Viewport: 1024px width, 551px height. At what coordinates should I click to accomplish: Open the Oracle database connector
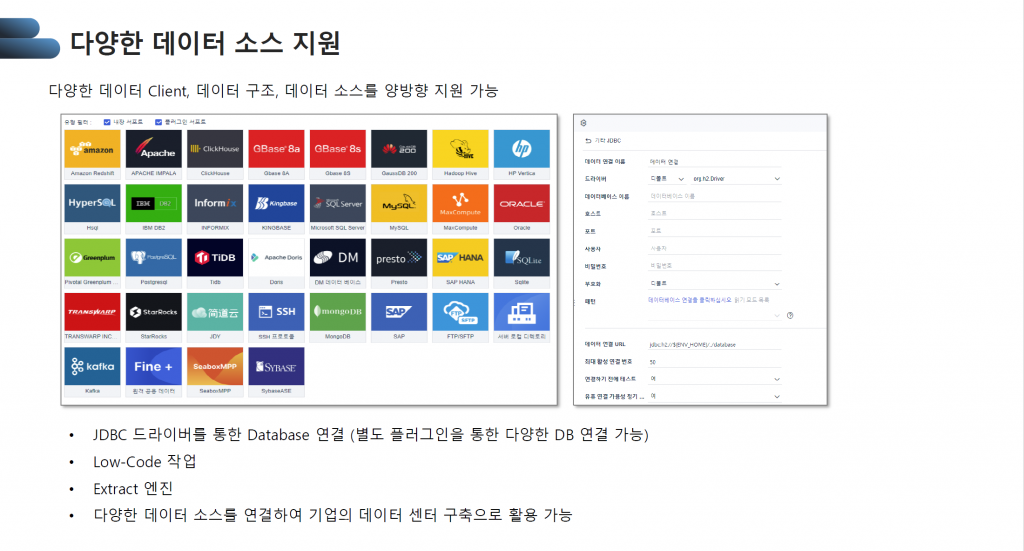click(521, 203)
